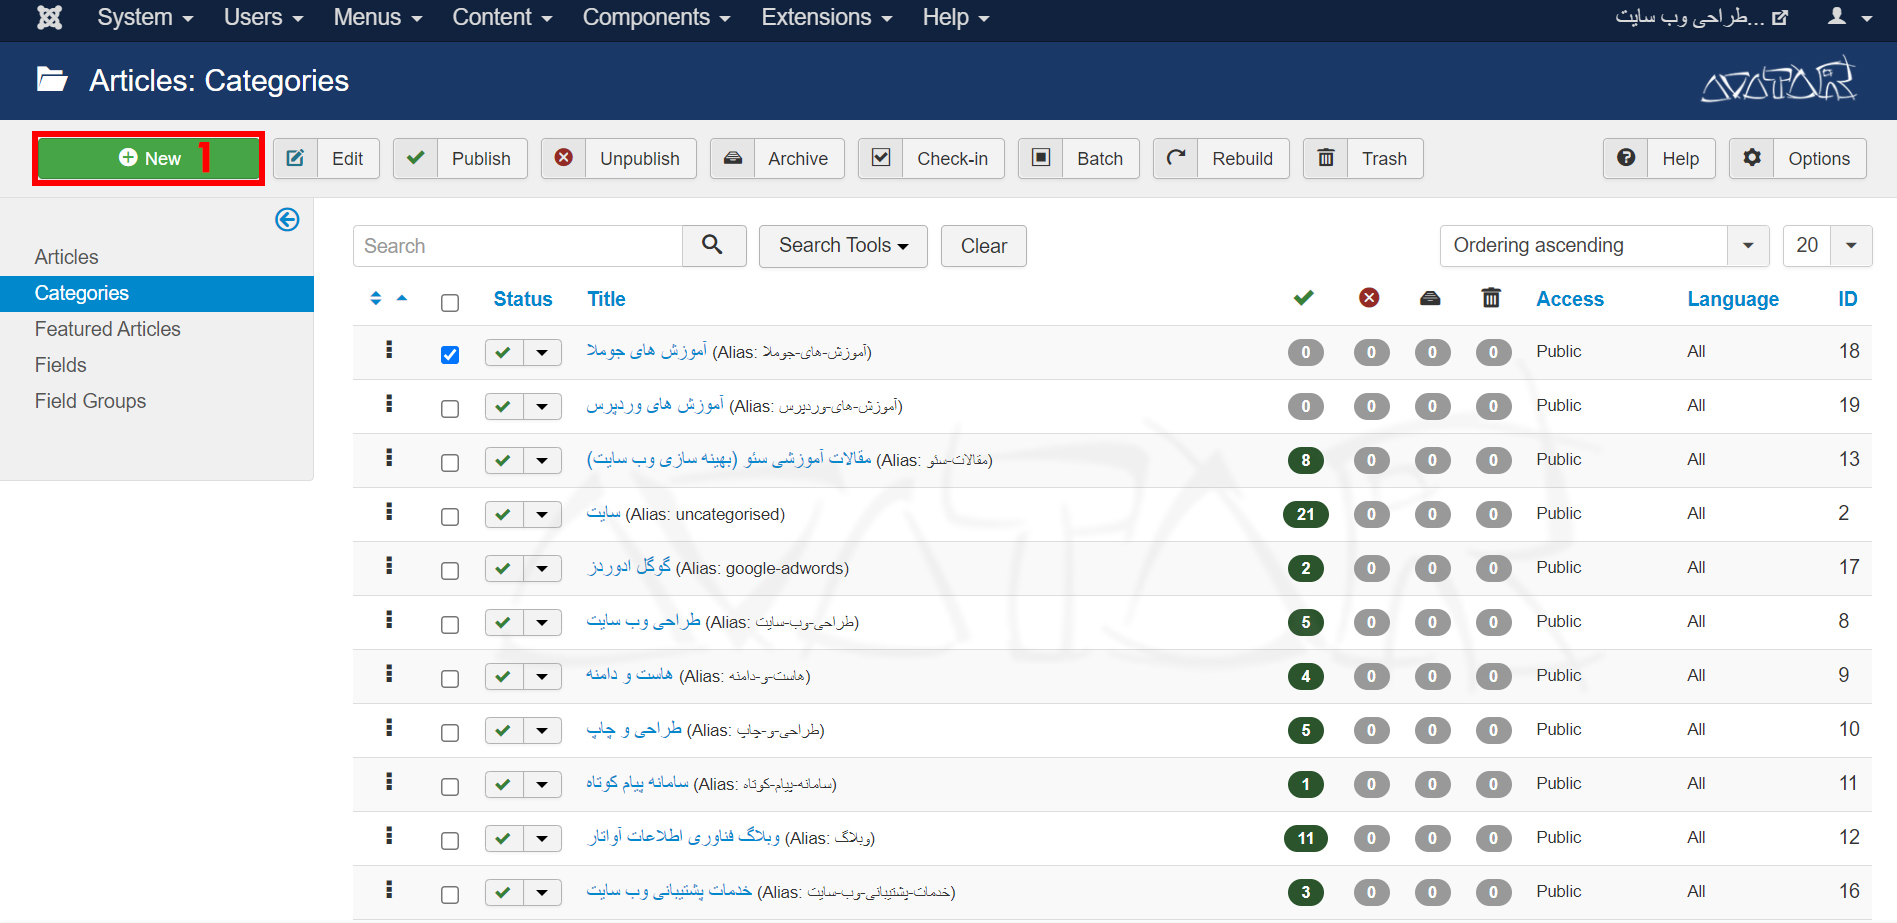Sort table by Language column header
Image resolution: width=1897 pixels, height=923 pixels.
1733,299
